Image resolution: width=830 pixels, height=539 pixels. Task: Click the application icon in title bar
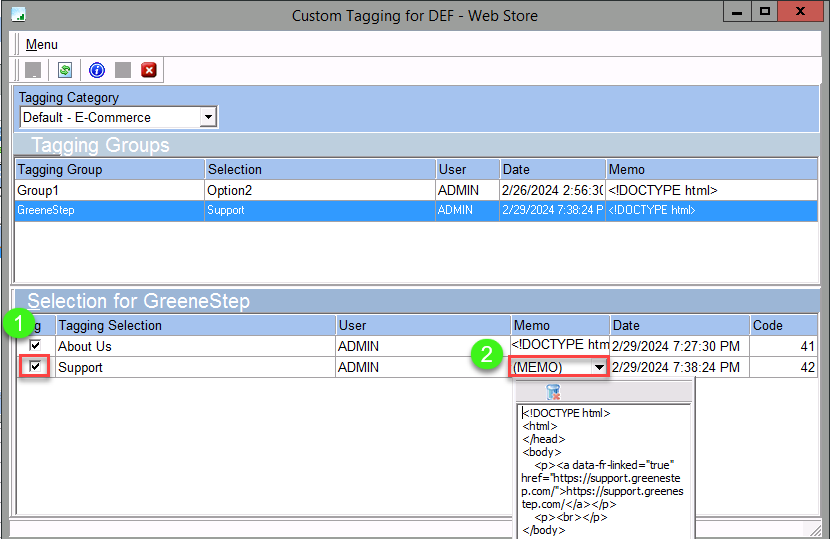18,15
